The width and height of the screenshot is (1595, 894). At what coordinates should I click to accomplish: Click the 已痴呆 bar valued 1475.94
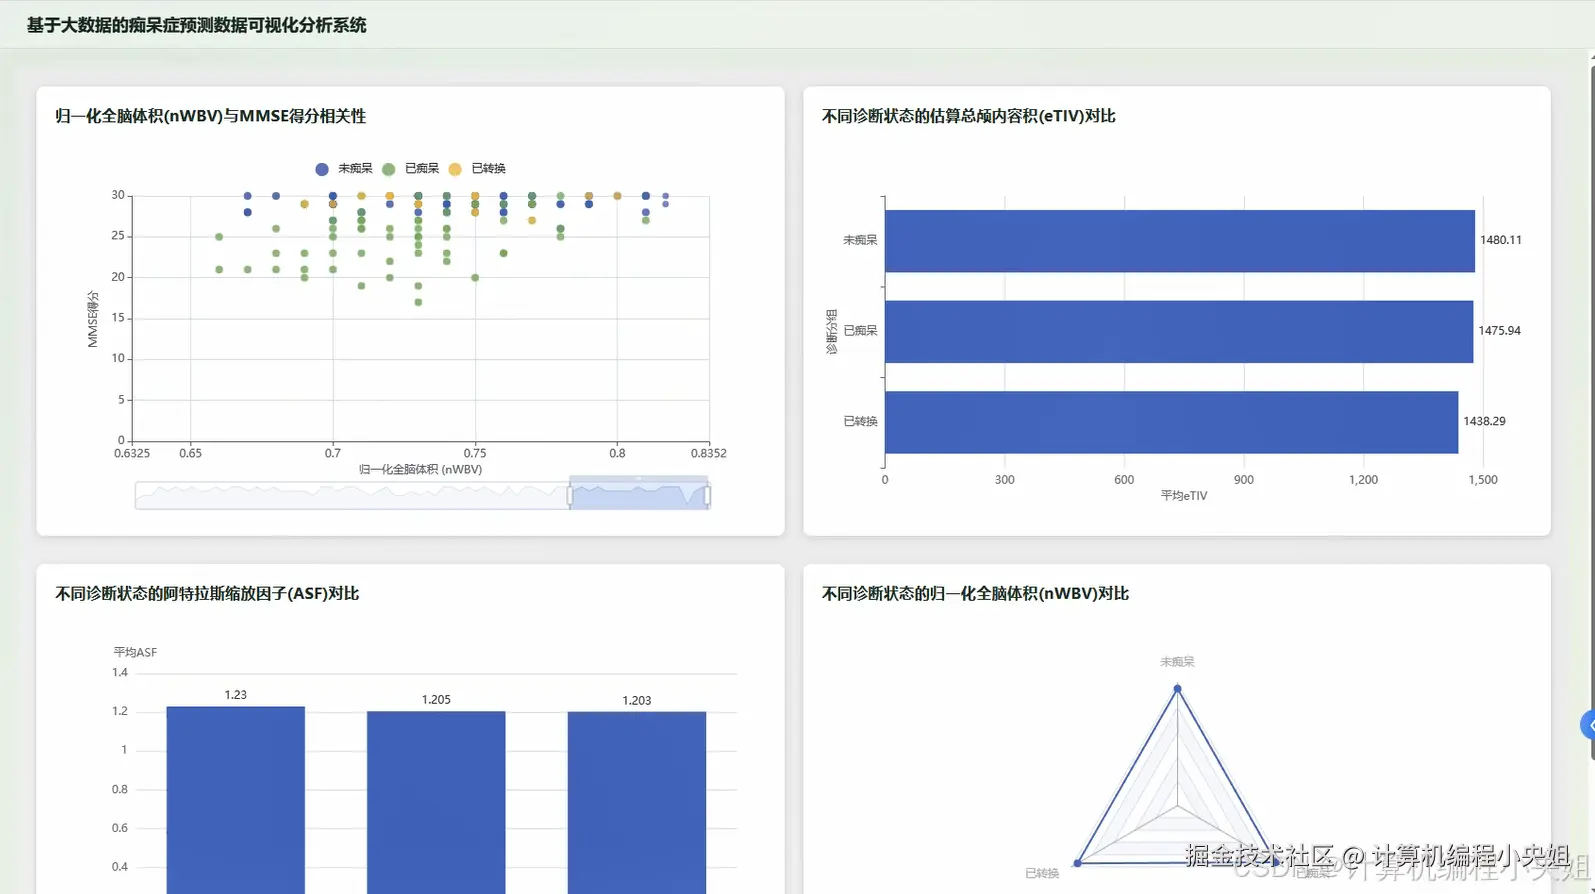click(1178, 332)
